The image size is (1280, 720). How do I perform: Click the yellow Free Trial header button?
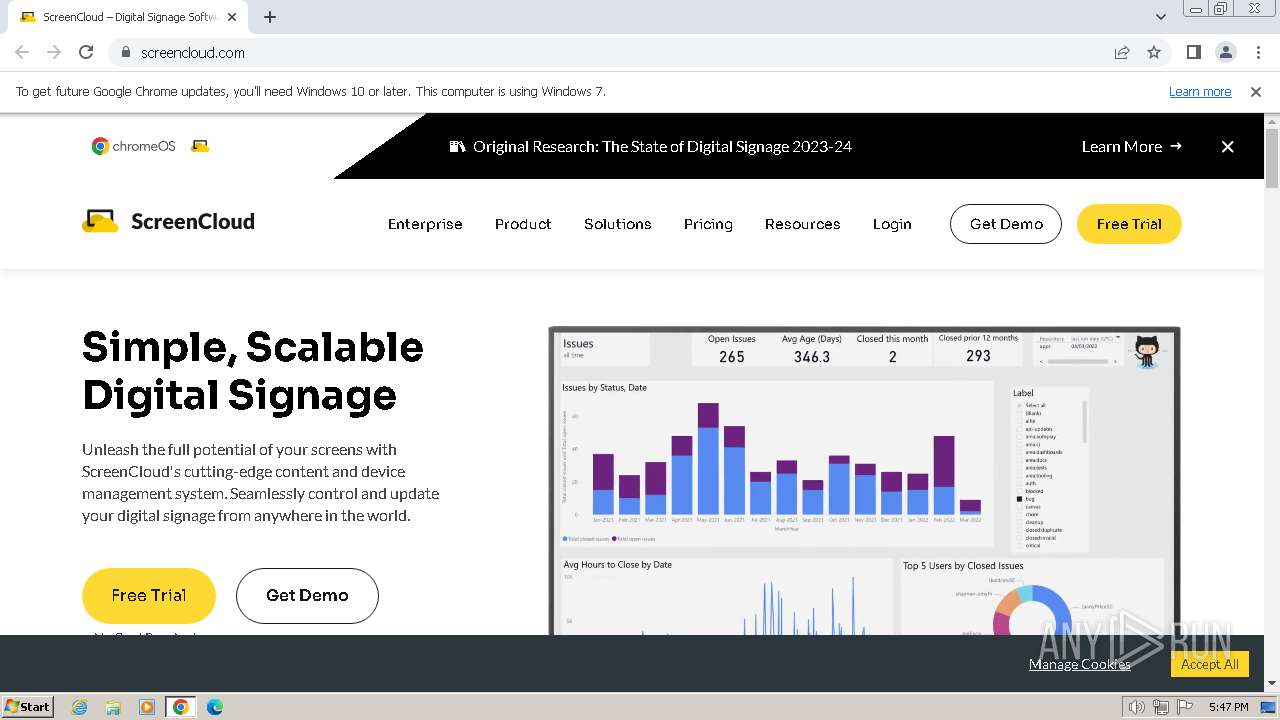click(x=1129, y=224)
